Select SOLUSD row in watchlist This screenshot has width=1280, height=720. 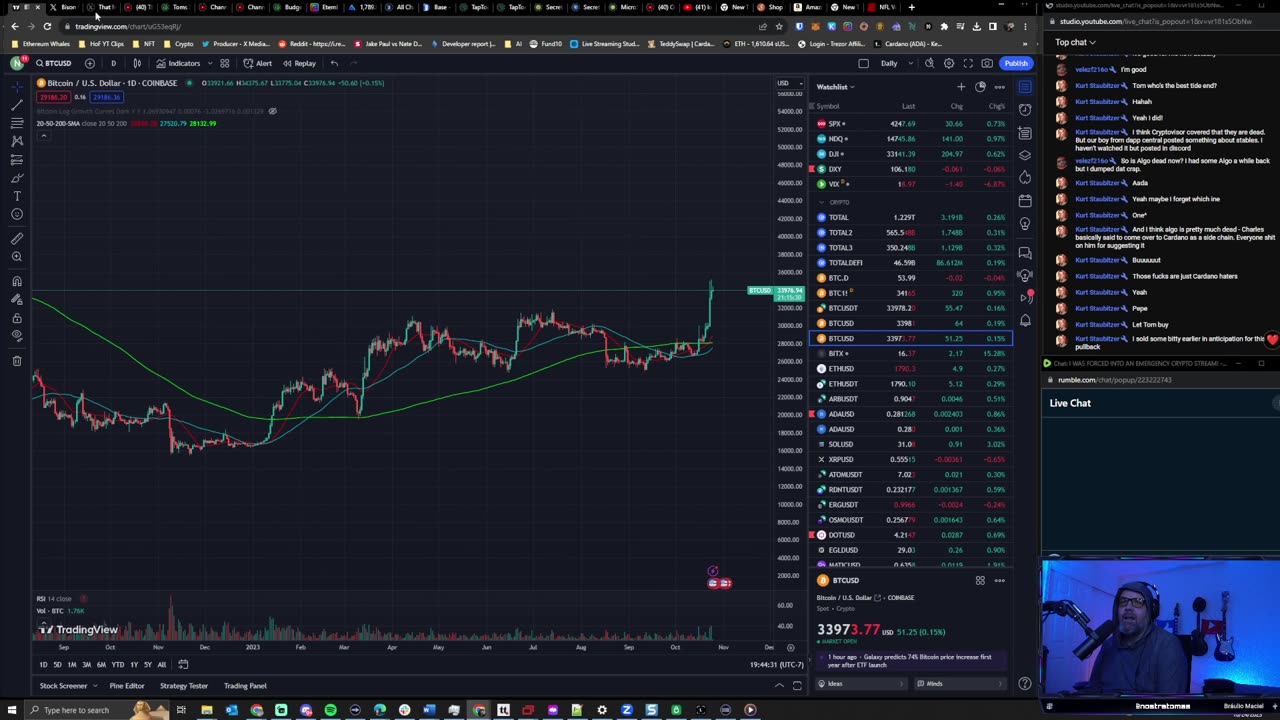pos(911,444)
